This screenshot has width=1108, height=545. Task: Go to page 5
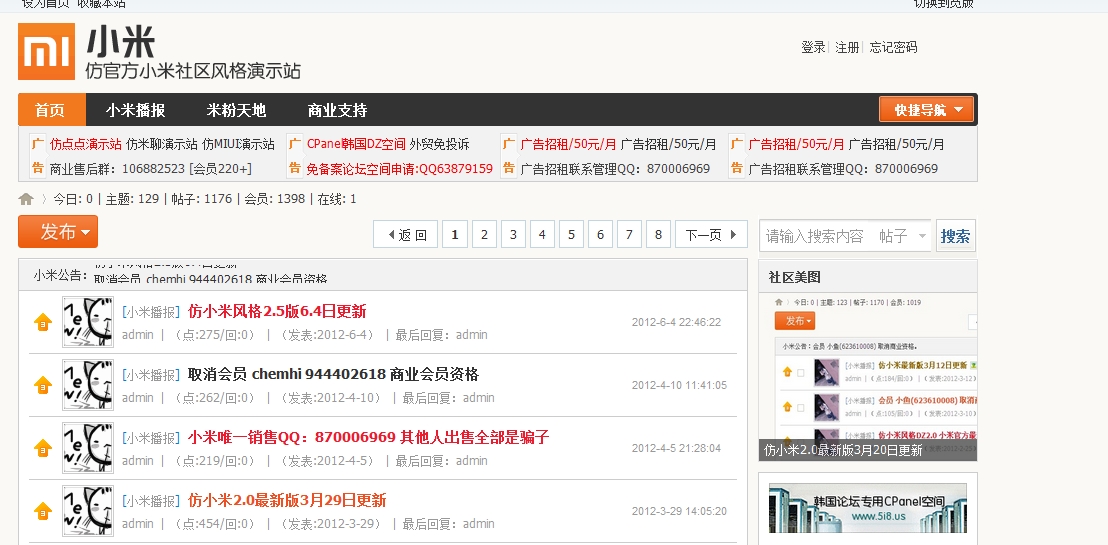571,235
